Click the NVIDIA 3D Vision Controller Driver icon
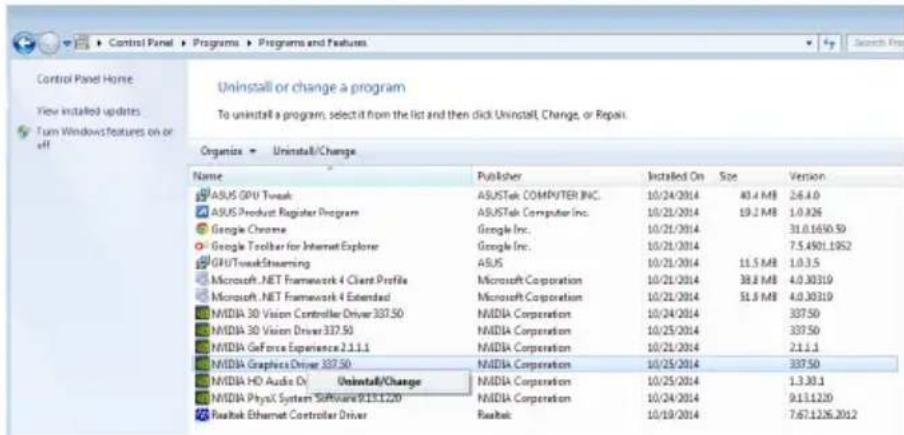904x435 pixels. (x=200, y=314)
